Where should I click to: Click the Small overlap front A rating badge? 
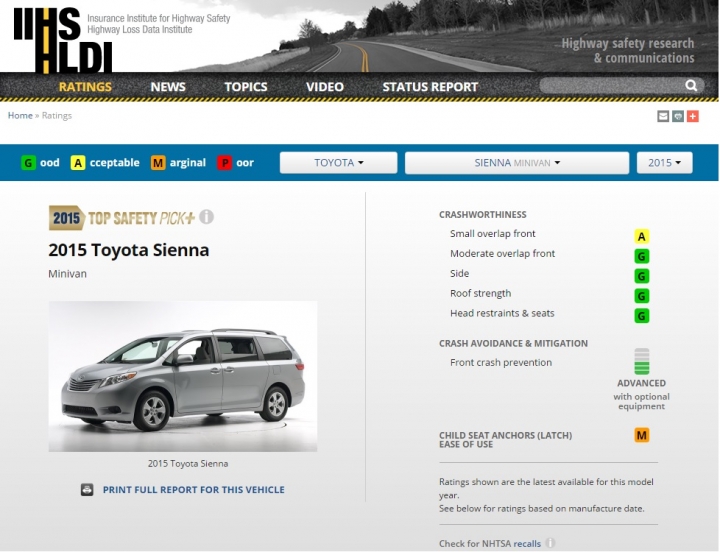tap(641, 237)
